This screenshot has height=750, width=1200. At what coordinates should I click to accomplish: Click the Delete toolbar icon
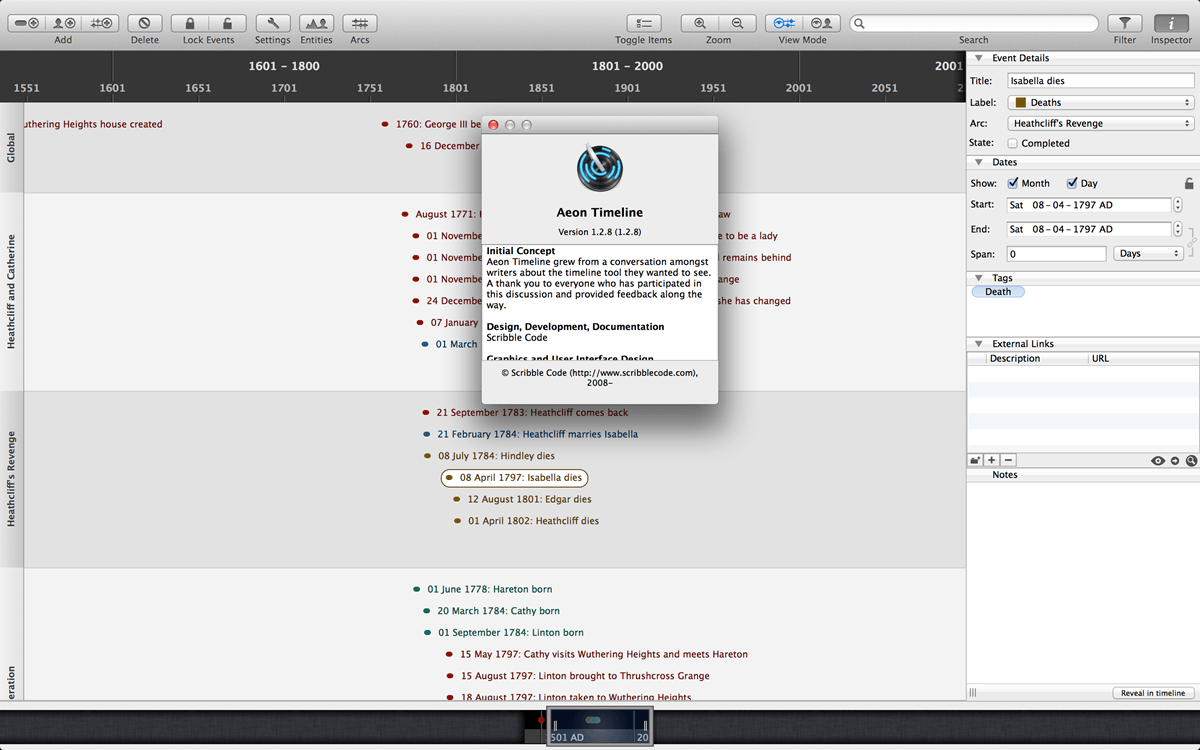(x=145, y=23)
